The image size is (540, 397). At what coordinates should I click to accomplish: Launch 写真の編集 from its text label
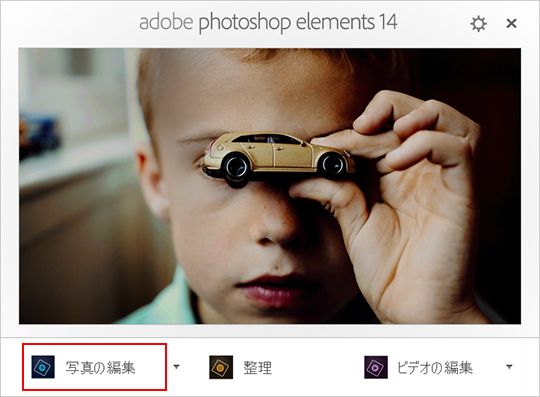[x=100, y=367]
